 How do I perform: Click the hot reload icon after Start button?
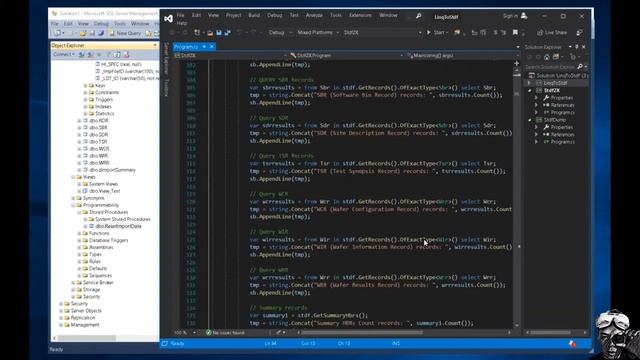coord(457,33)
